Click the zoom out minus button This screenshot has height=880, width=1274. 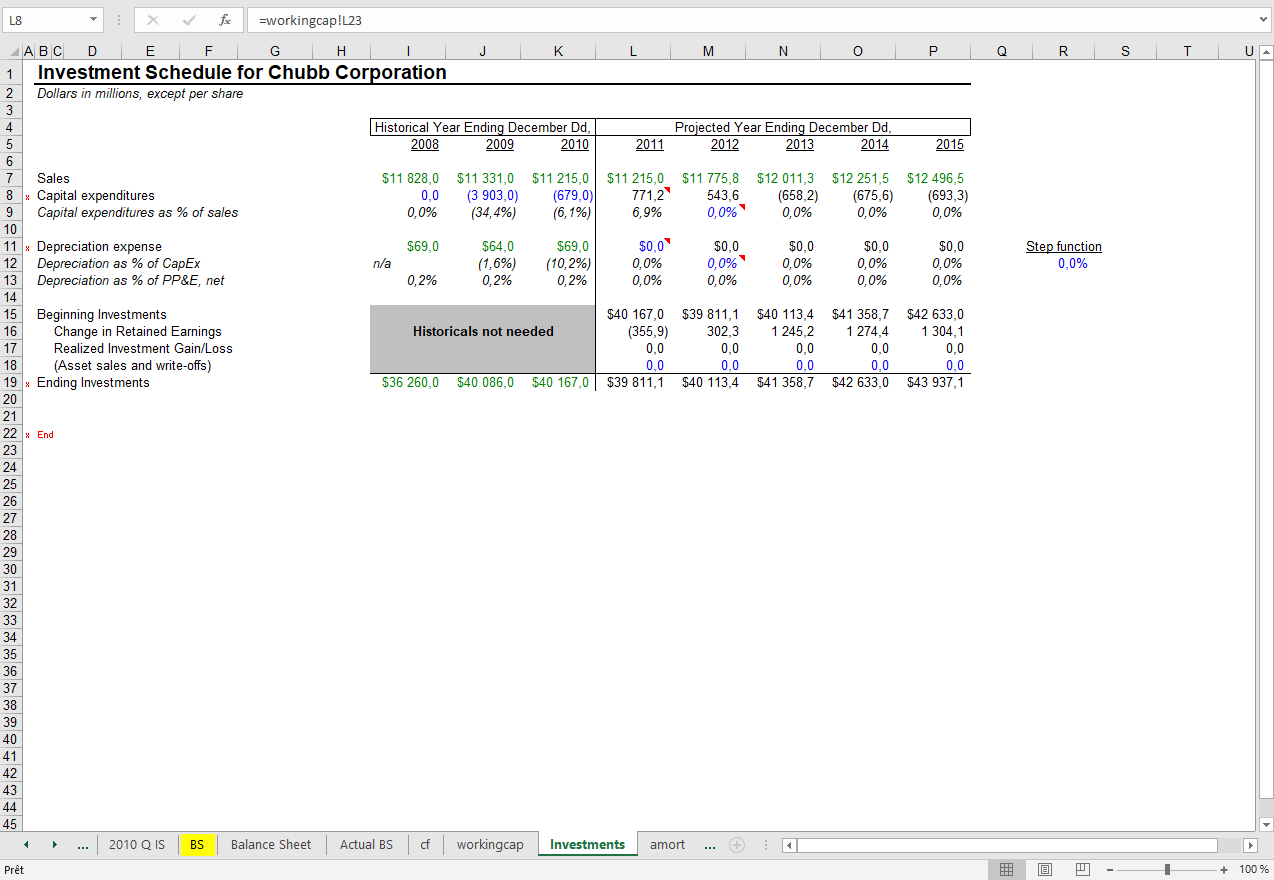click(1109, 870)
